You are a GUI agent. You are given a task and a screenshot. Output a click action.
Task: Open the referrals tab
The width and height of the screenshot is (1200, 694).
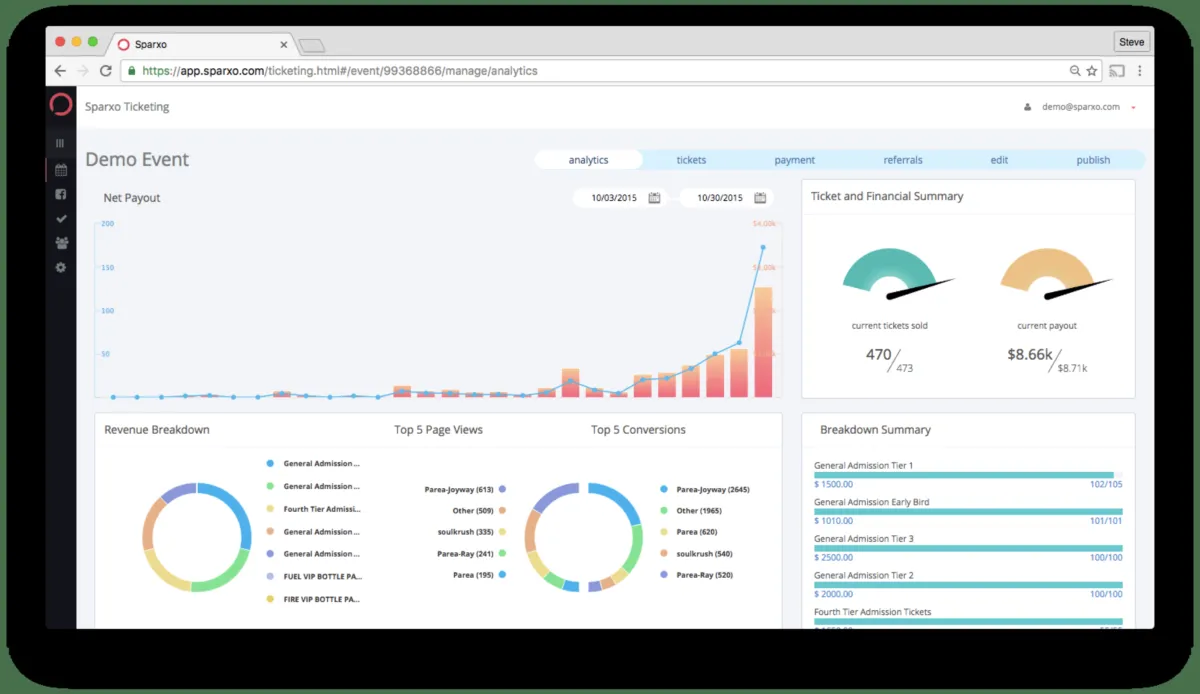(903, 160)
